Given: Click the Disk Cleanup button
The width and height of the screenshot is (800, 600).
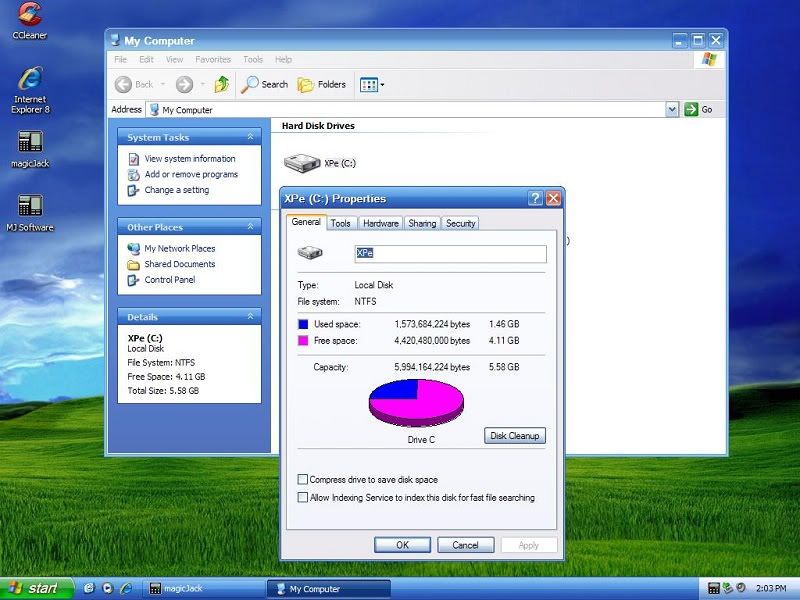Looking at the screenshot, I should tap(515, 436).
